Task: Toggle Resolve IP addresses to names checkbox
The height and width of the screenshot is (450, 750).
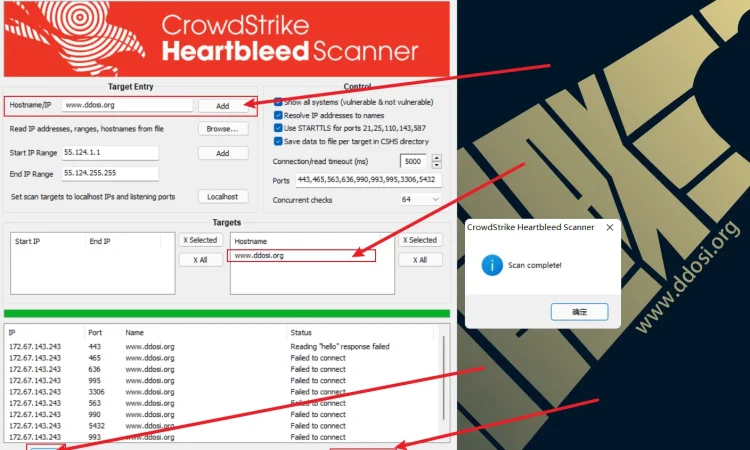Action: (x=278, y=115)
